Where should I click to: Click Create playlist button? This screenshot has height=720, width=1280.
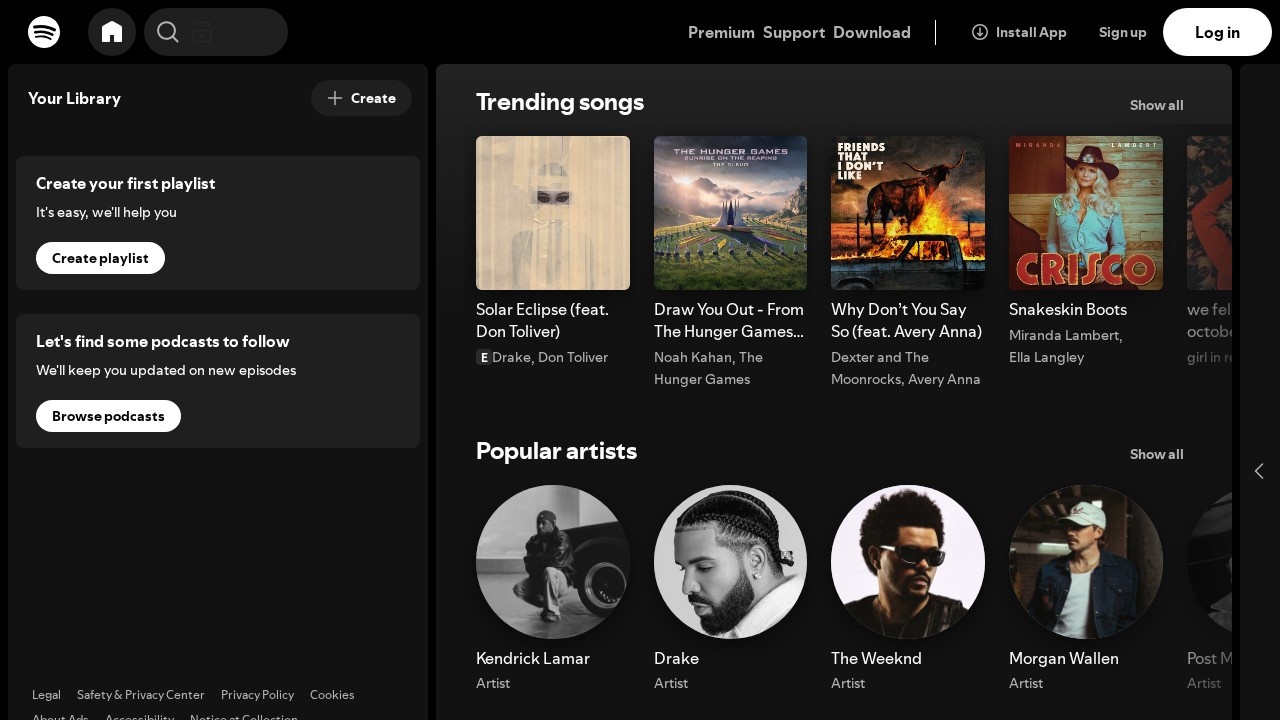[100, 258]
